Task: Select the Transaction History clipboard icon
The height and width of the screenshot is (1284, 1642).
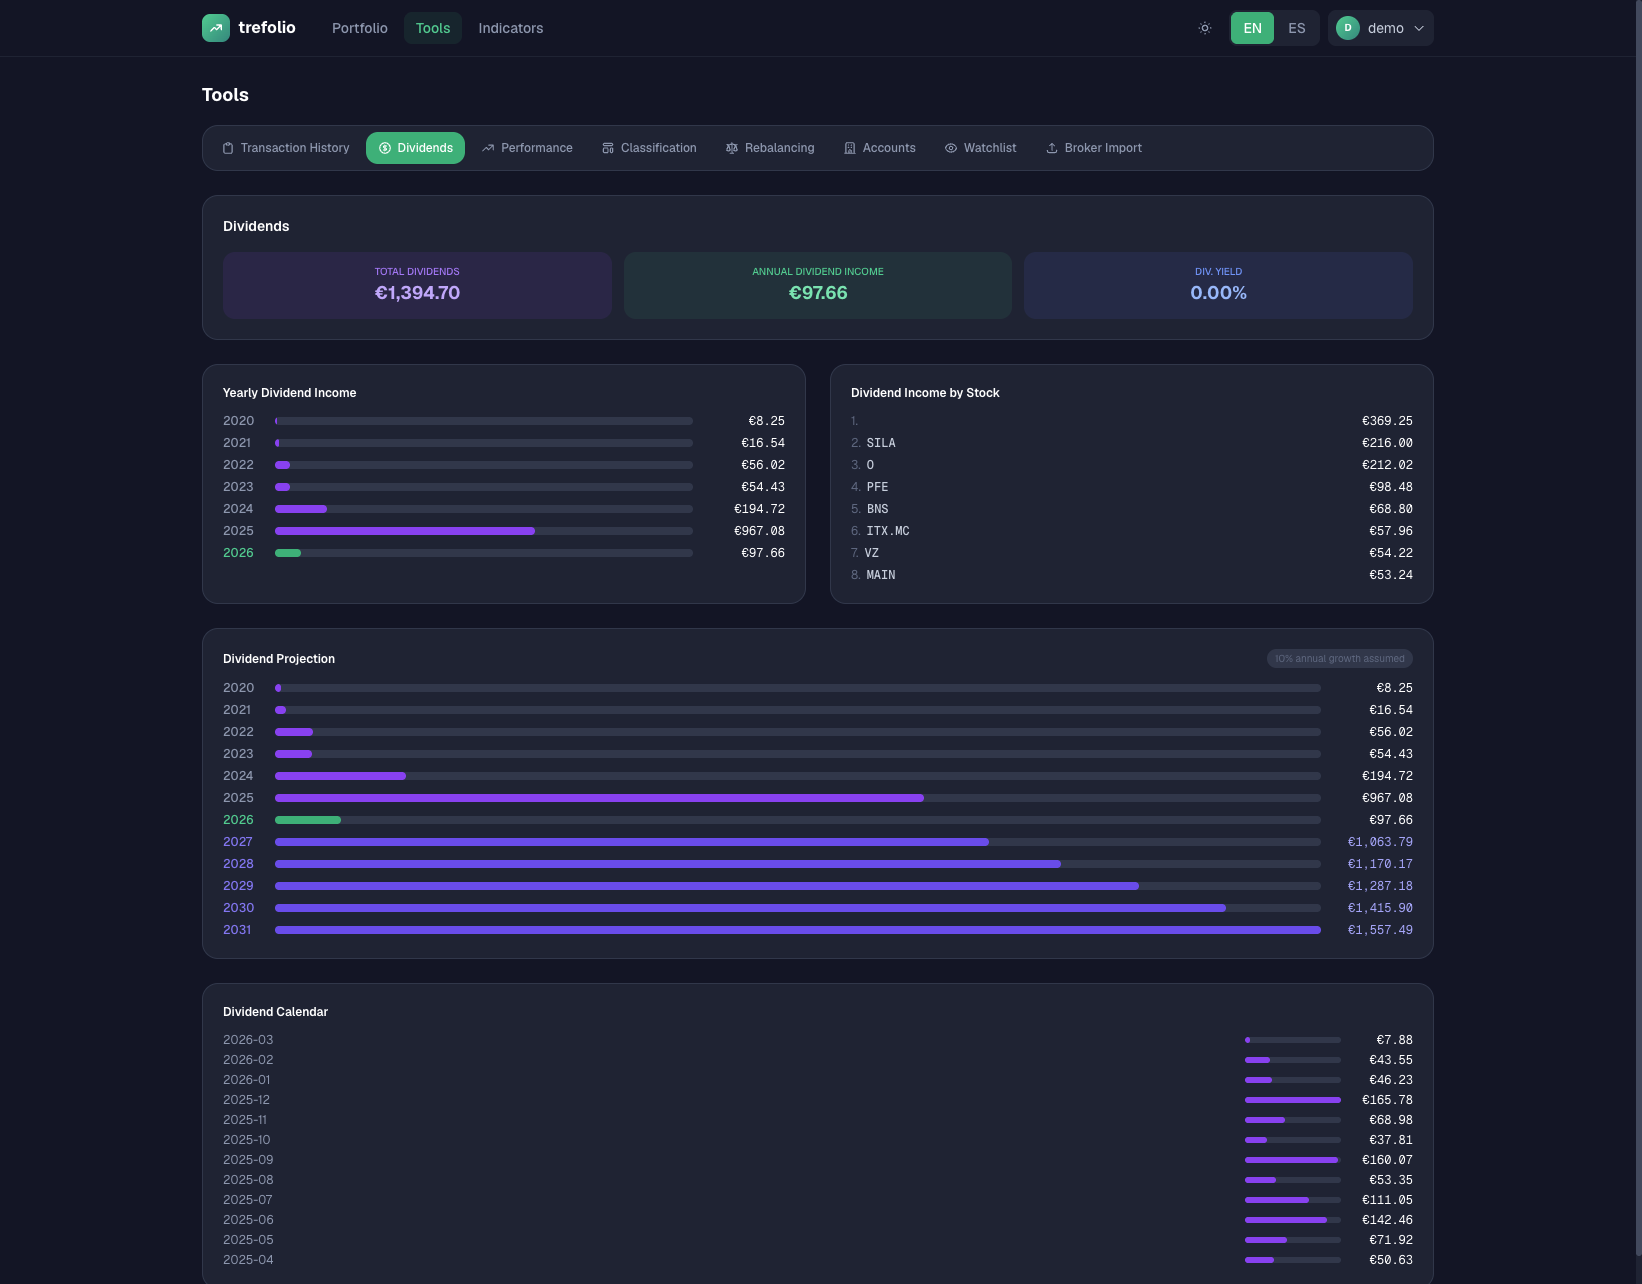Action: [x=229, y=147]
